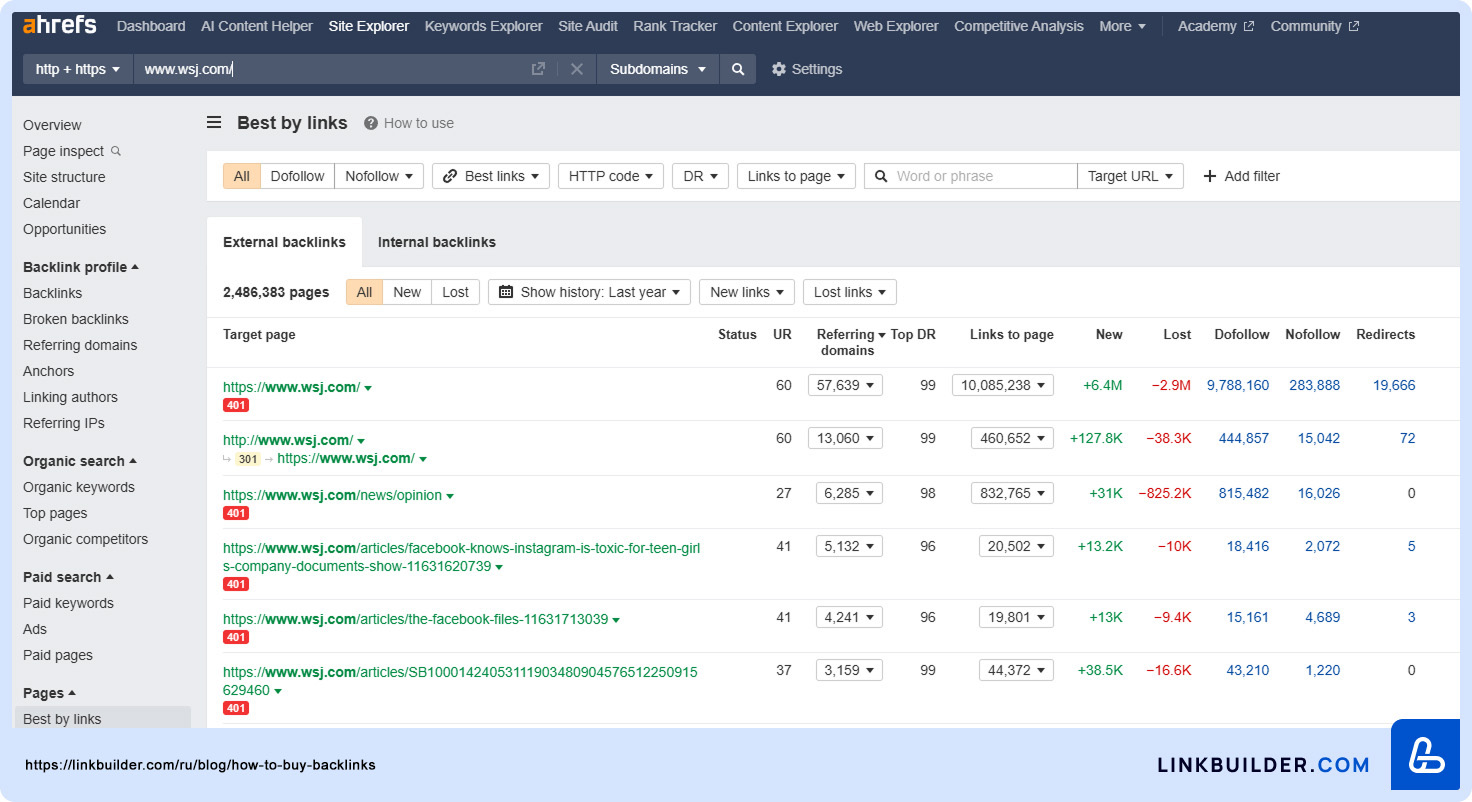Click nofollow count 283,888

[1314, 385]
